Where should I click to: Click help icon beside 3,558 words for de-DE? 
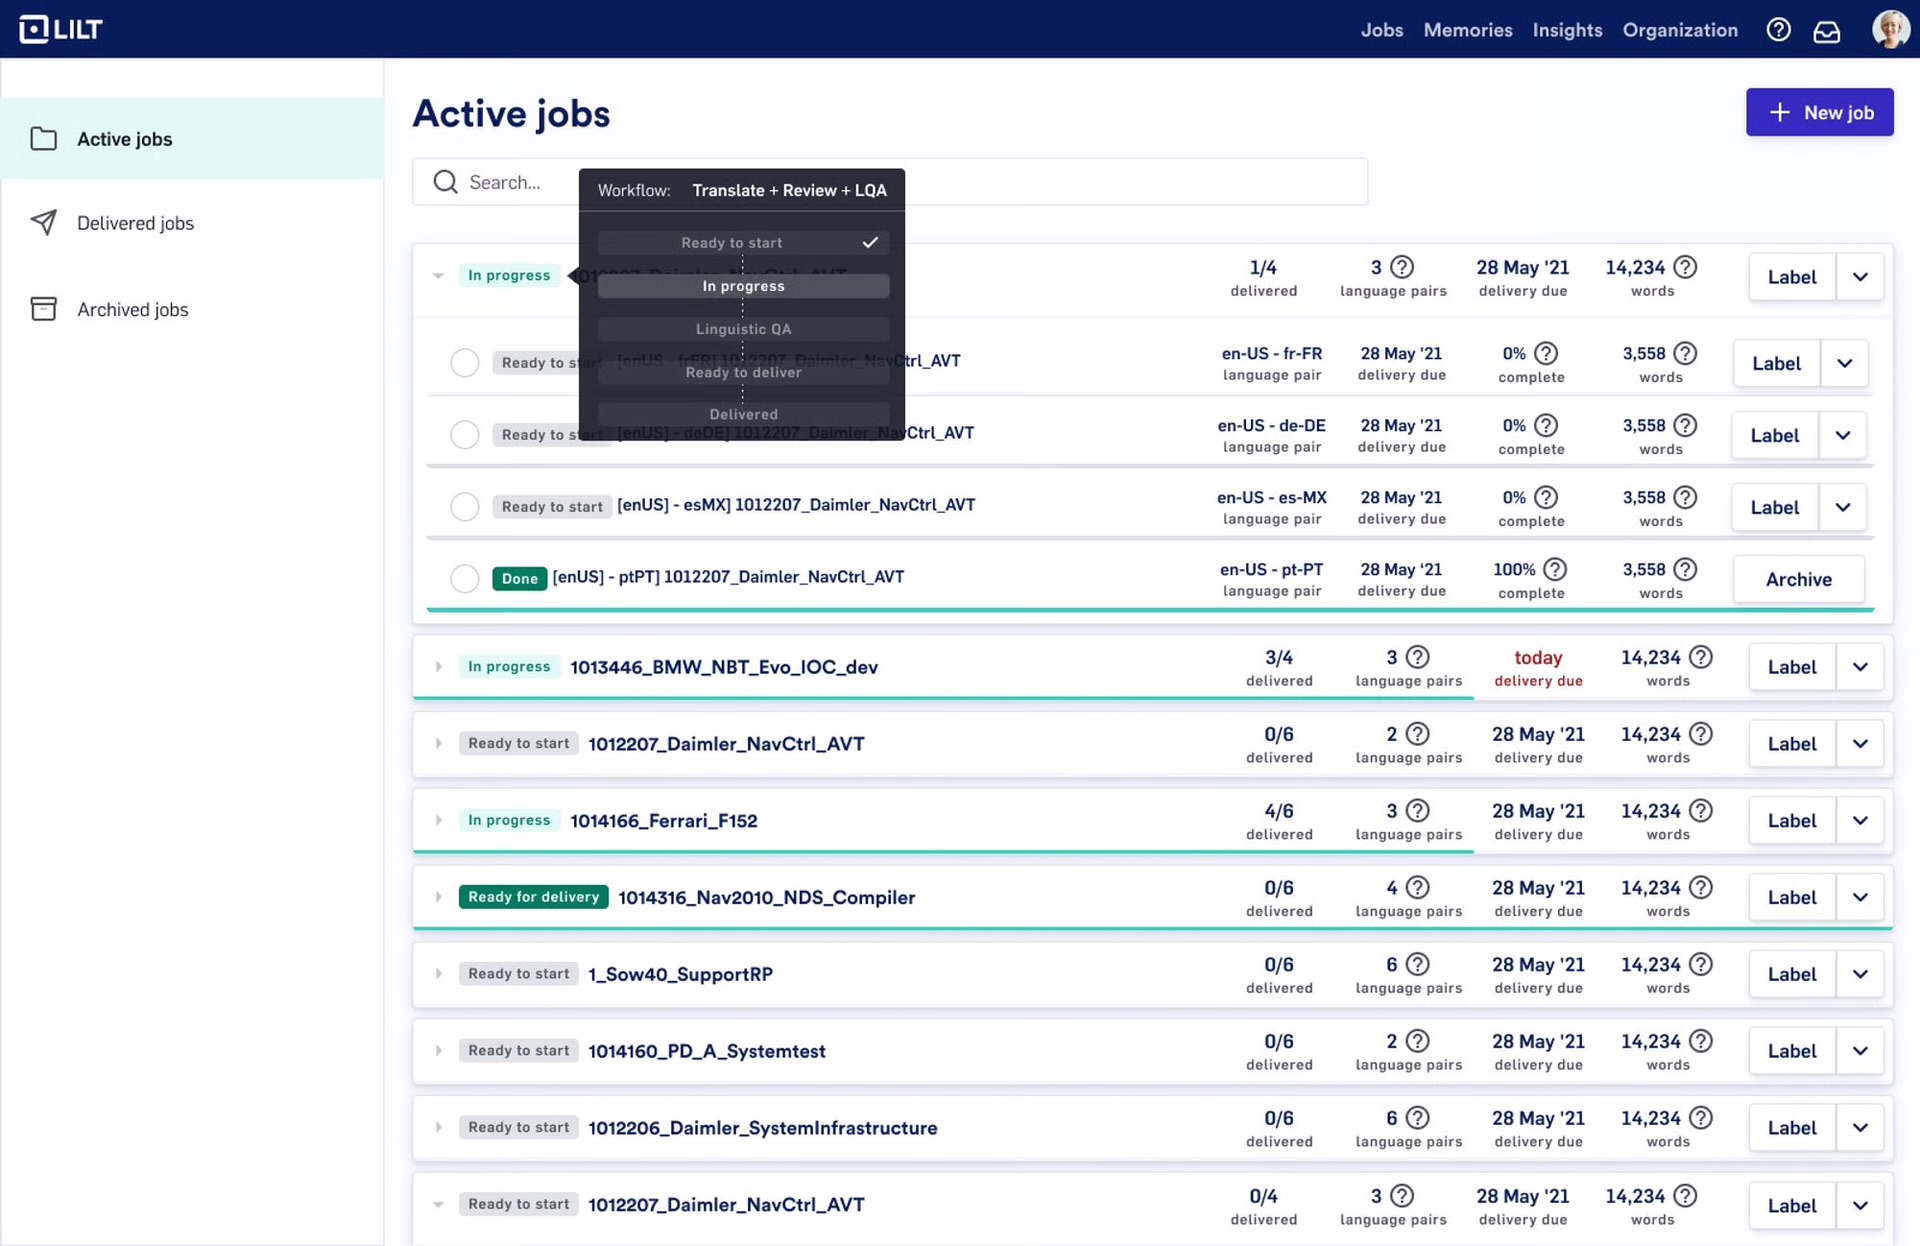tap(1685, 425)
